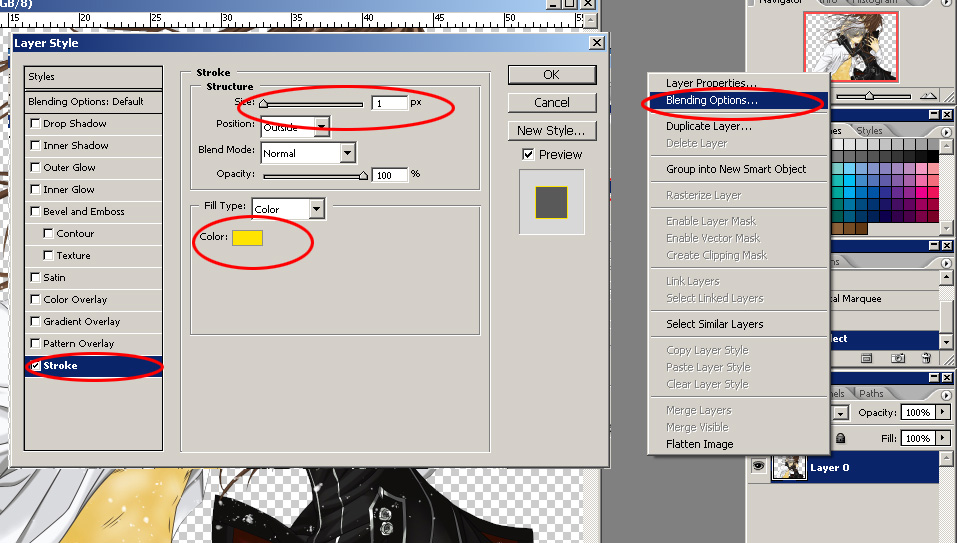957x543 pixels.
Task: Click the yellow stroke Color swatch
Action: pos(246,238)
